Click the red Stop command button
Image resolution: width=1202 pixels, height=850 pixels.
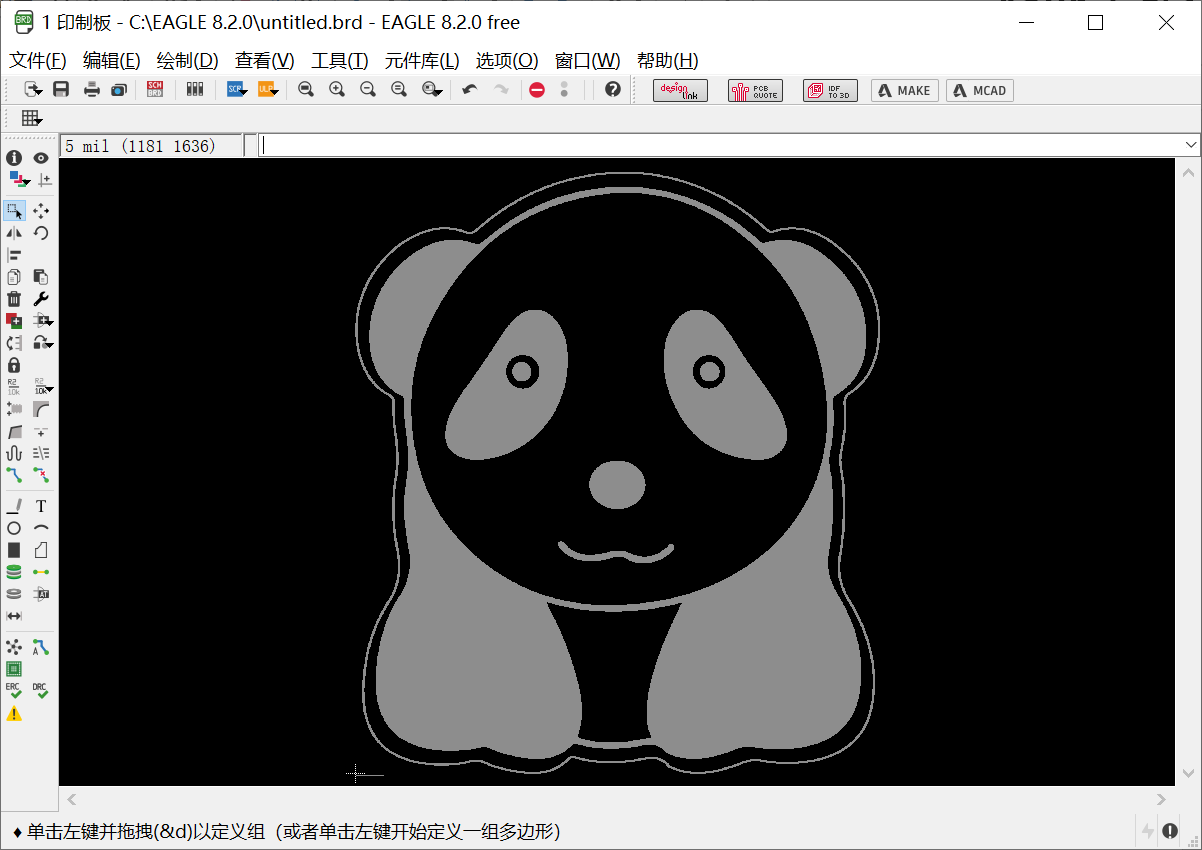click(x=537, y=89)
